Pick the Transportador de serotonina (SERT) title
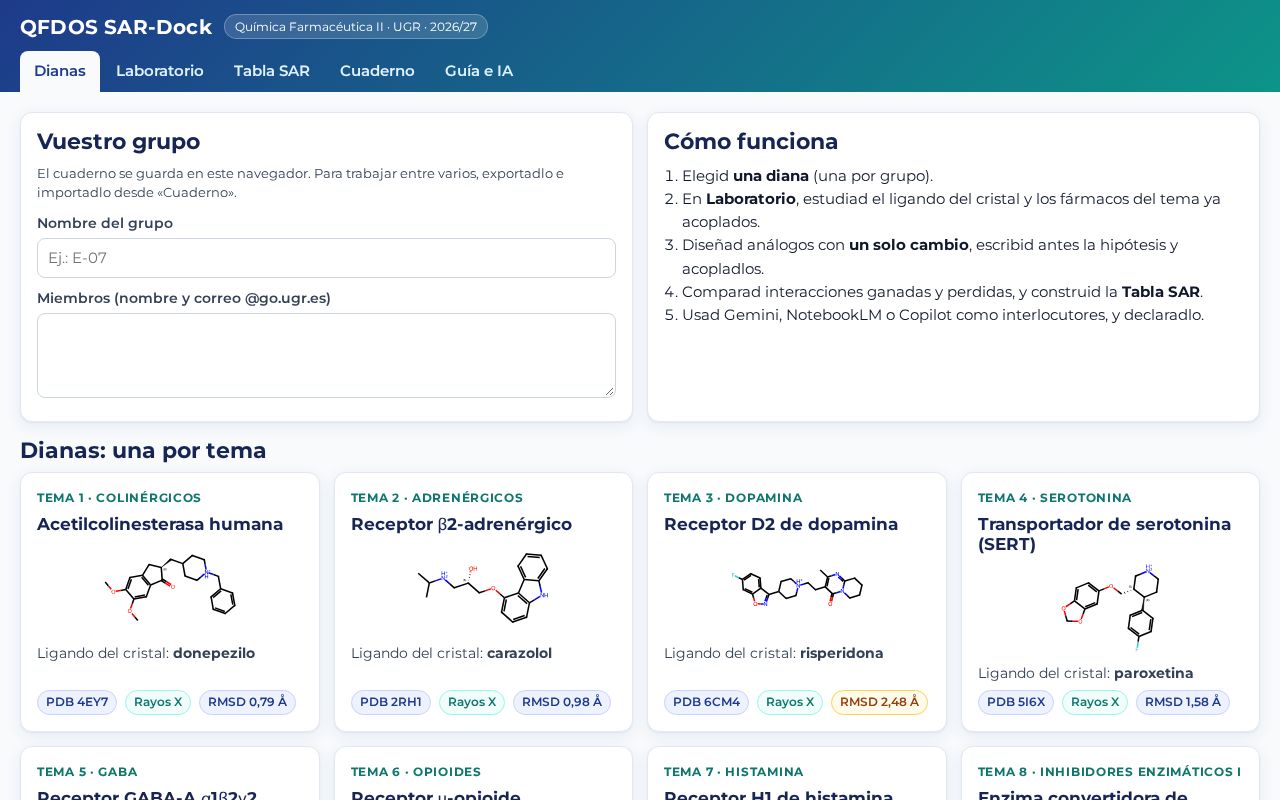Image resolution: width=1280 pixels, height=800 pixels. click(x=1104, y=534)
